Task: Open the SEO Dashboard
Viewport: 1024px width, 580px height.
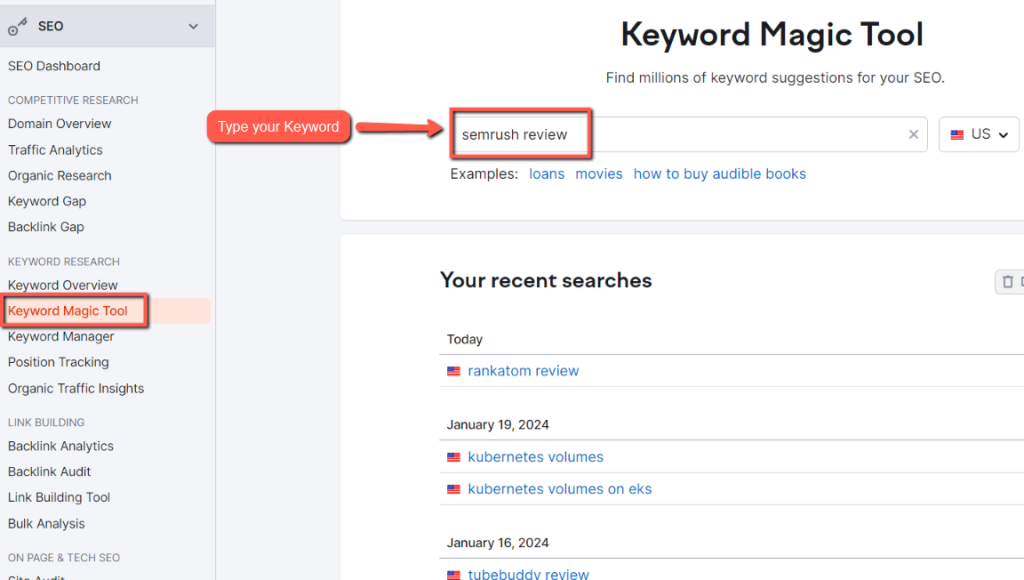Action: 53,66
